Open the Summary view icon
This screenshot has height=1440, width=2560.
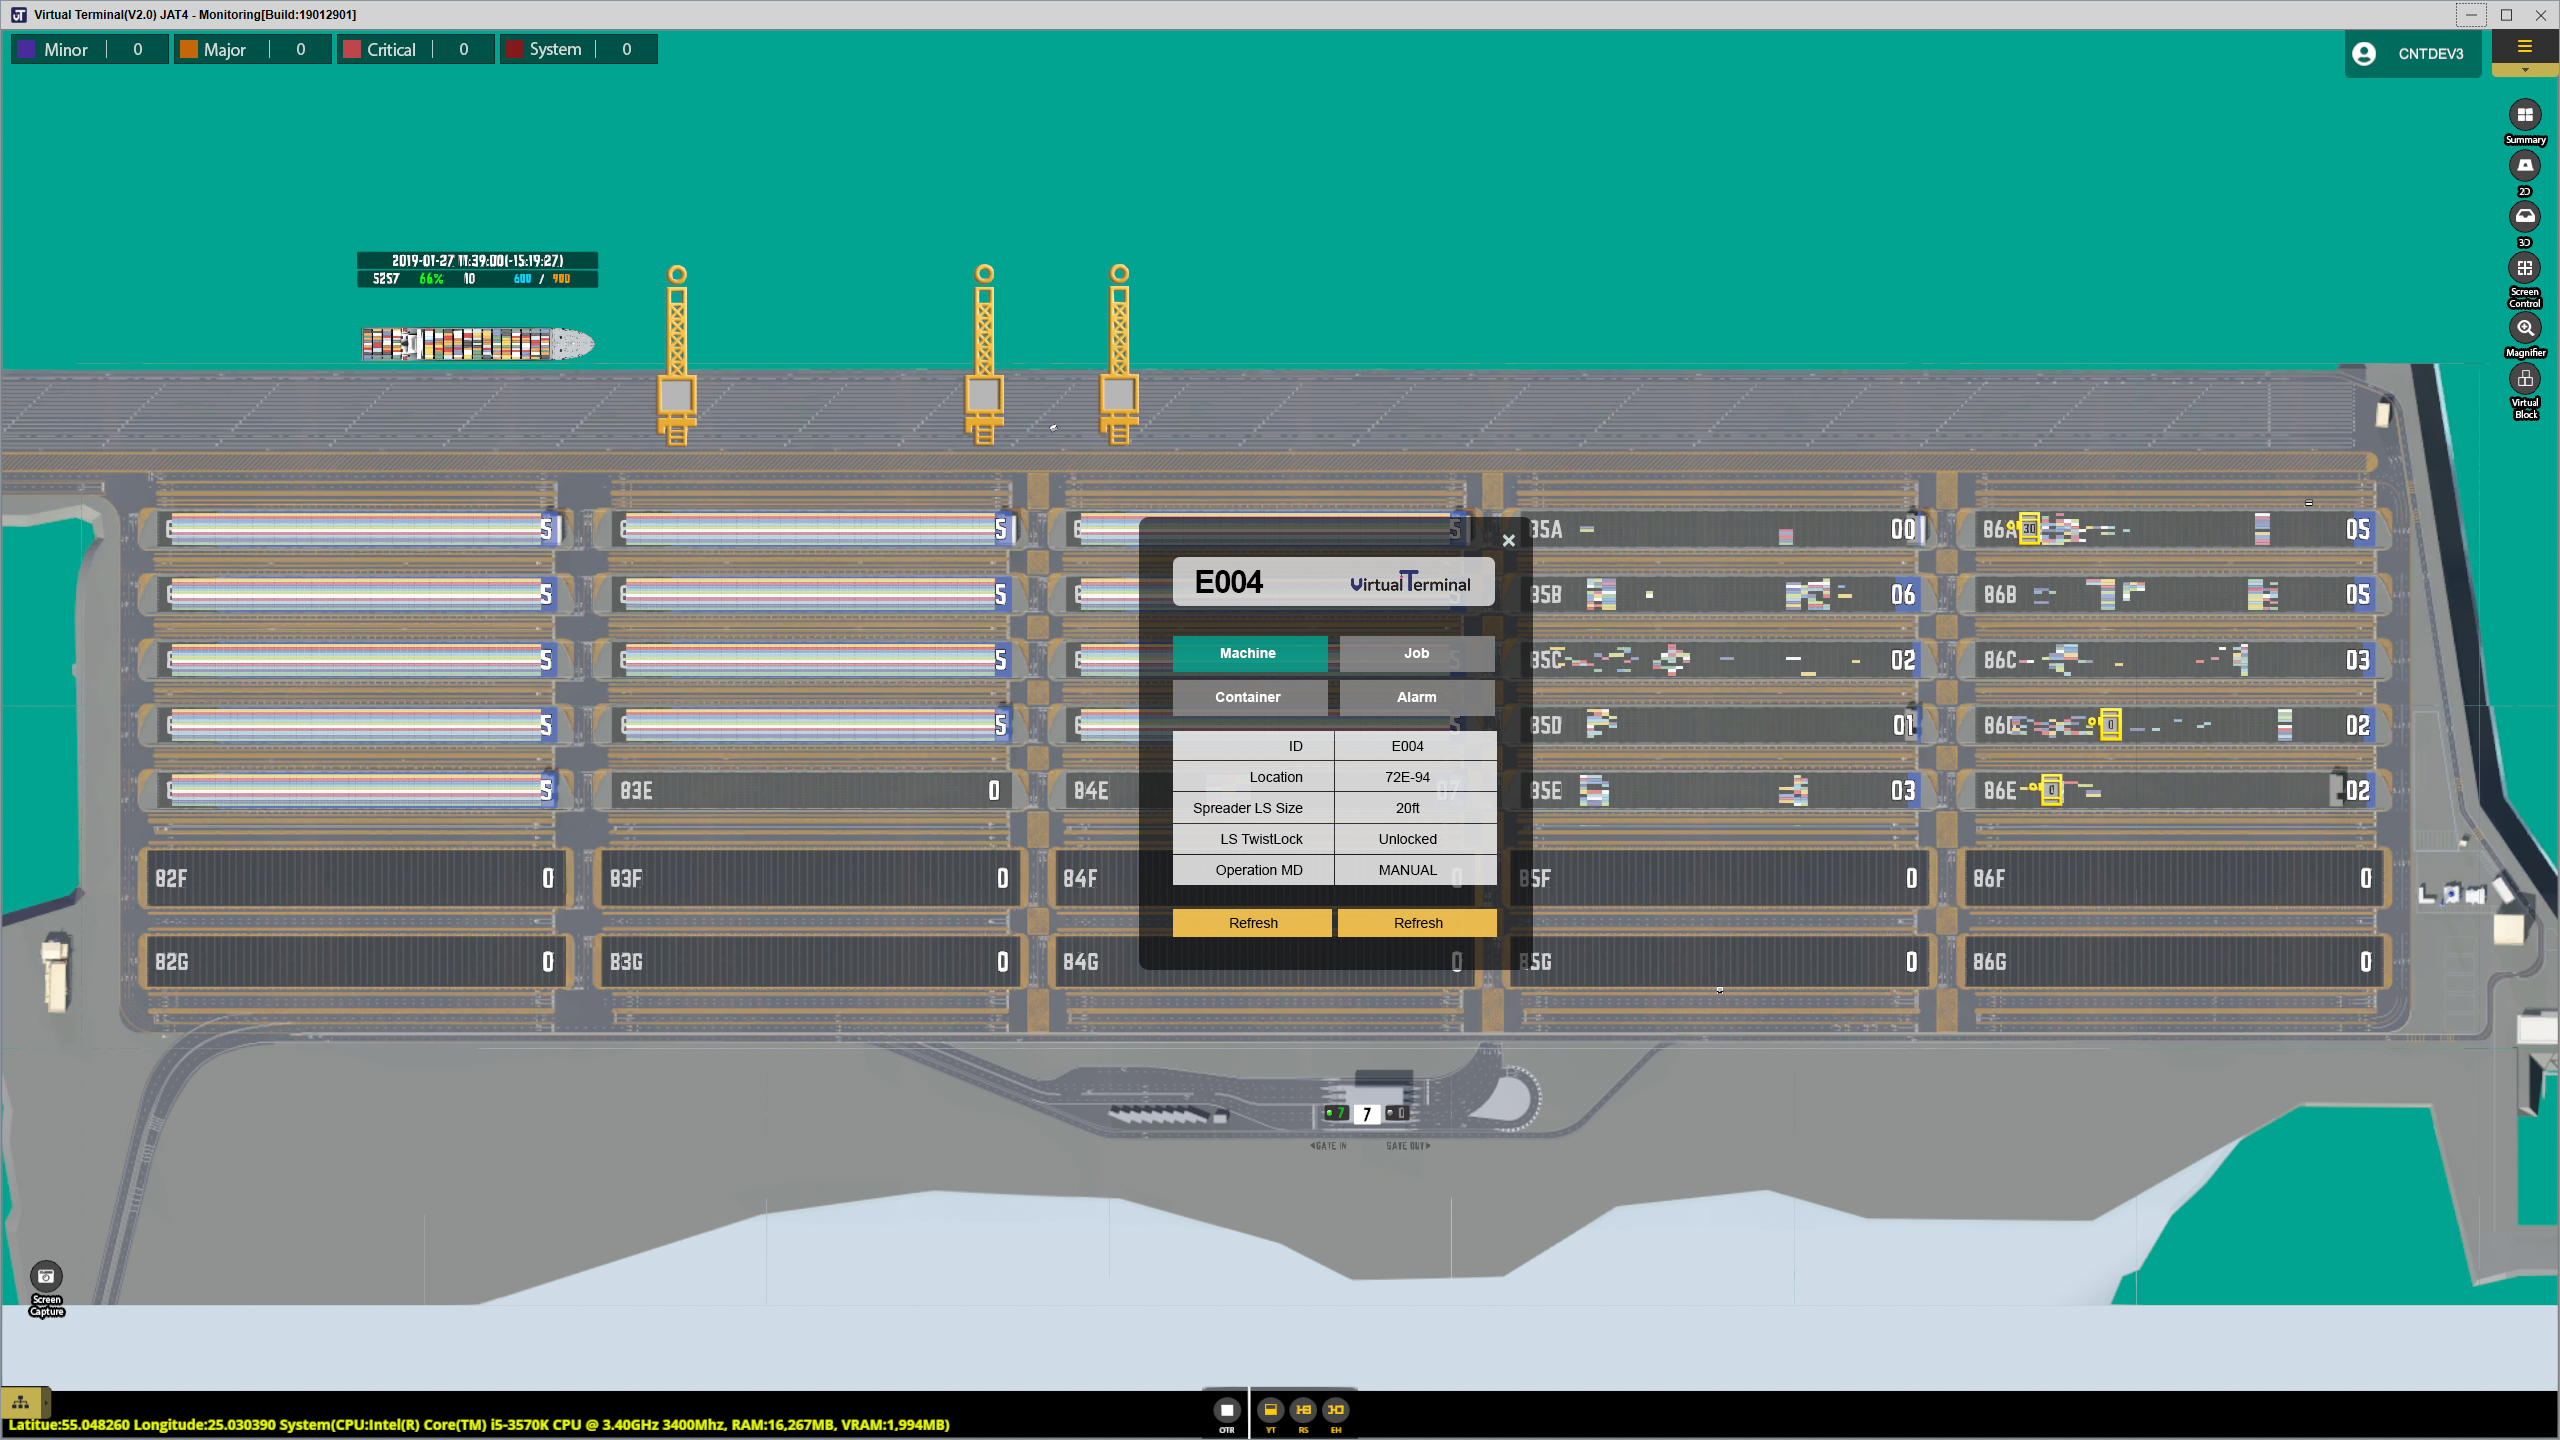(2524, 115)
